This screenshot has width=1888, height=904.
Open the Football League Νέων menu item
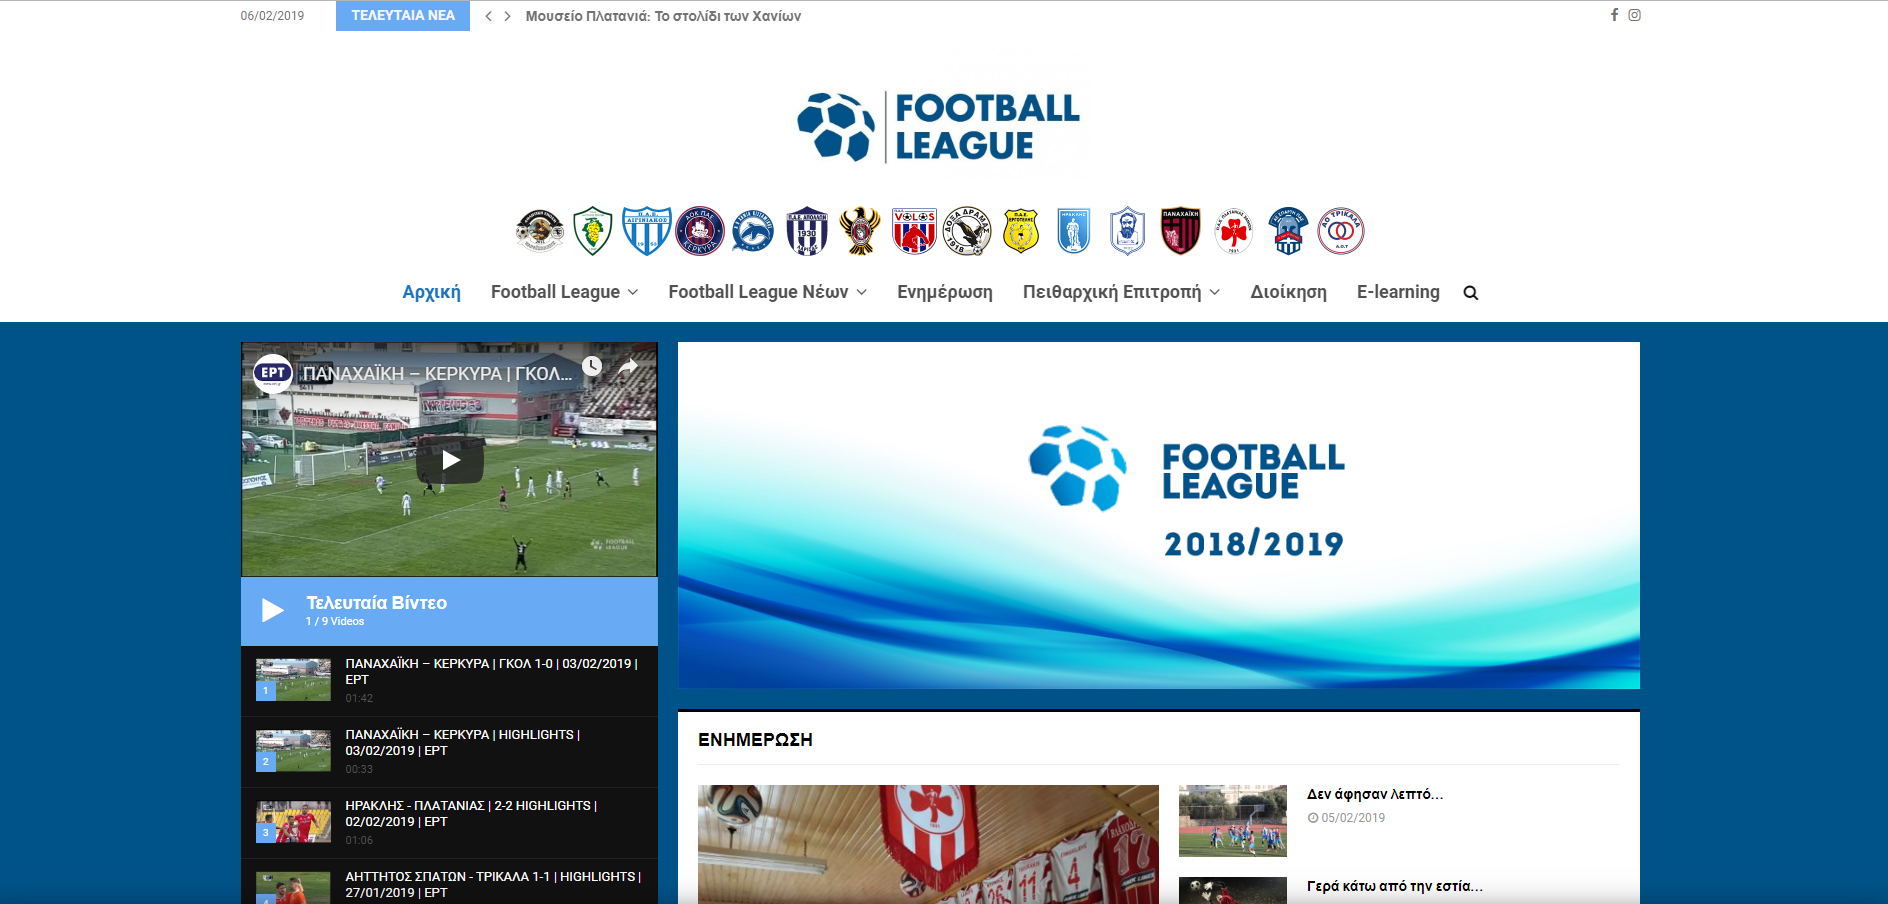click(758, 292)
